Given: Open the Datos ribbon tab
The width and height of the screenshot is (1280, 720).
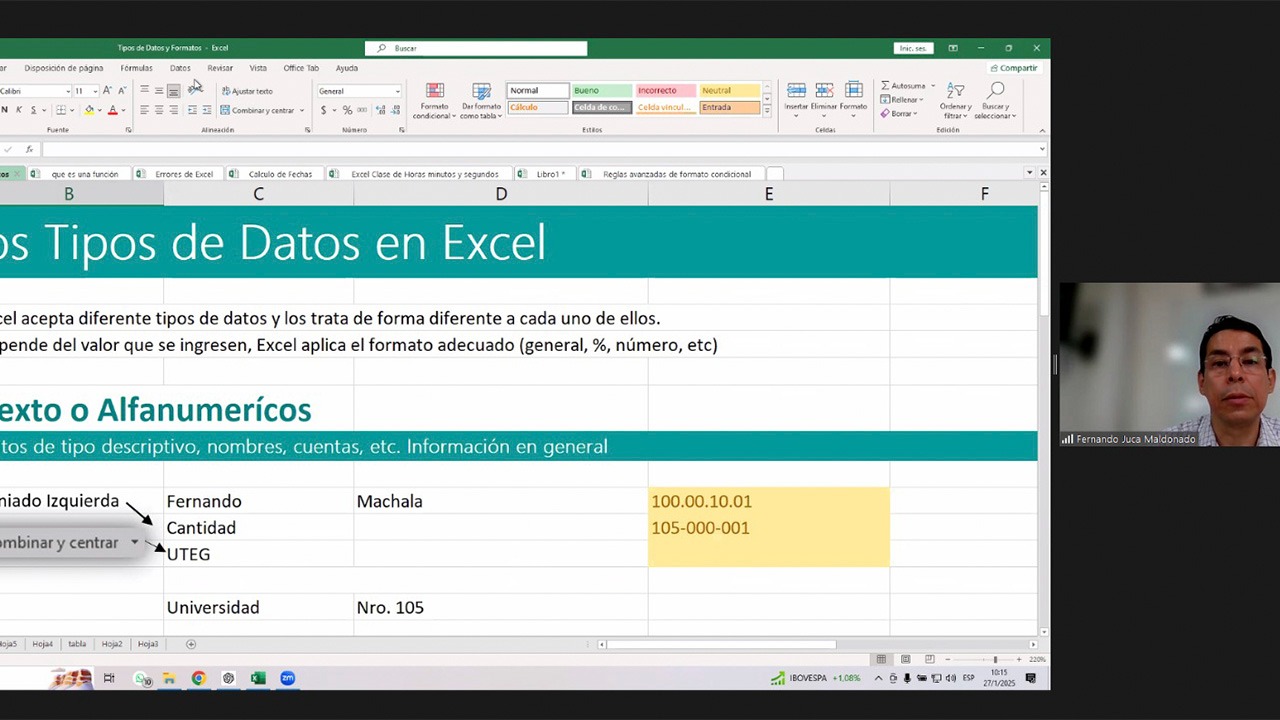Looking at the screenshot, I should click(180, 68).
